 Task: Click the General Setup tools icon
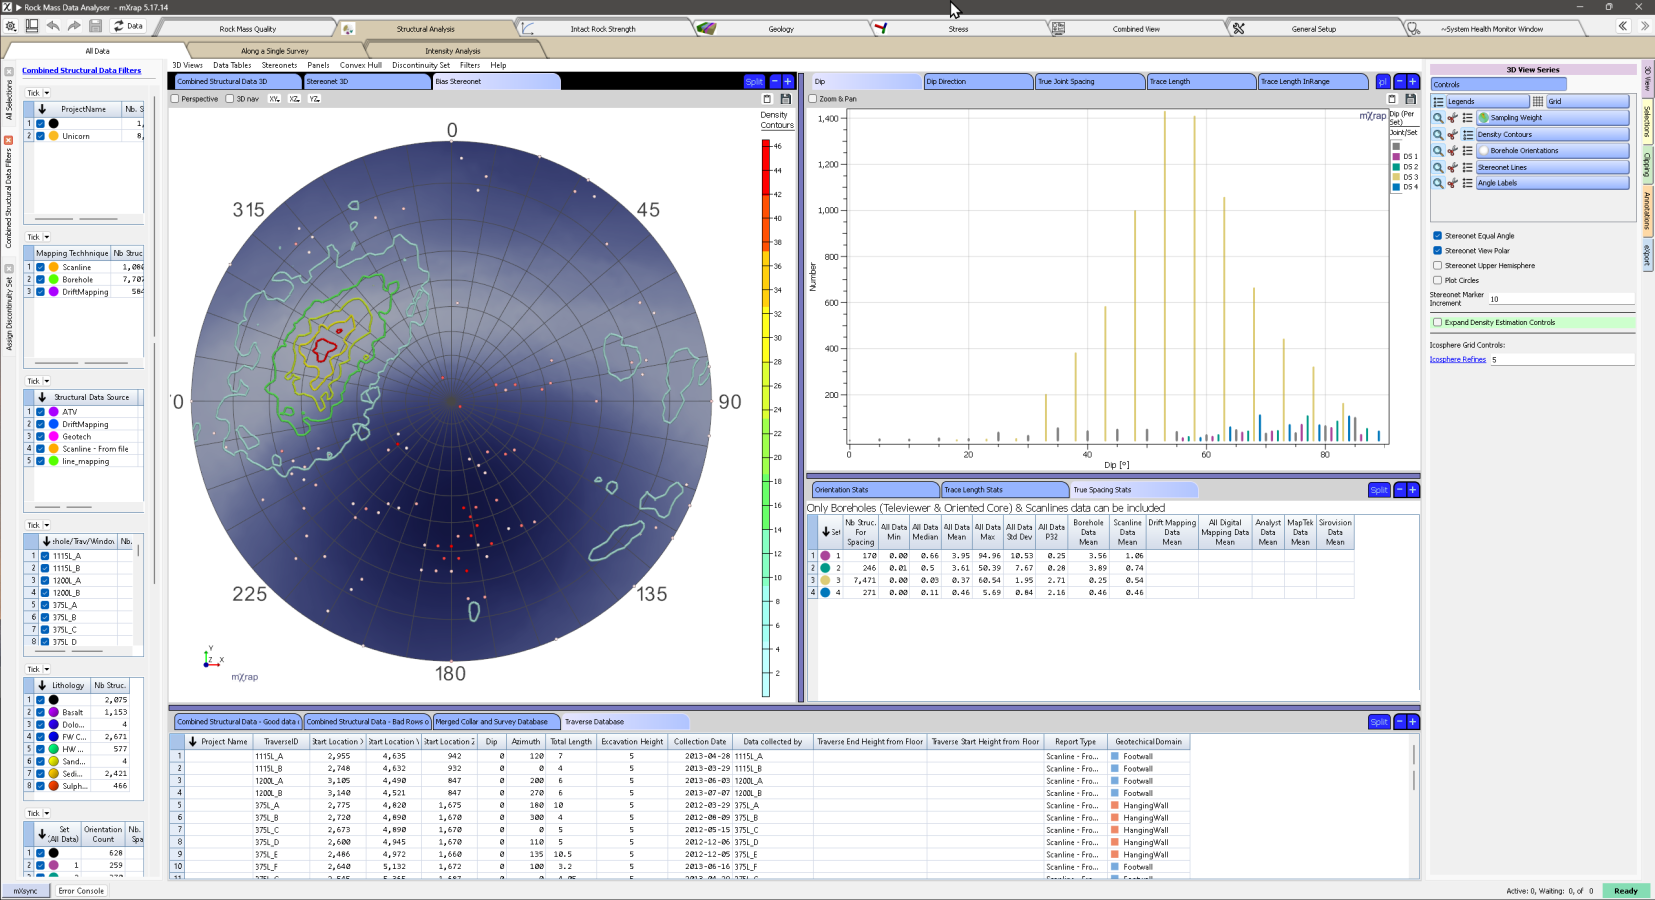(1238, 29)
